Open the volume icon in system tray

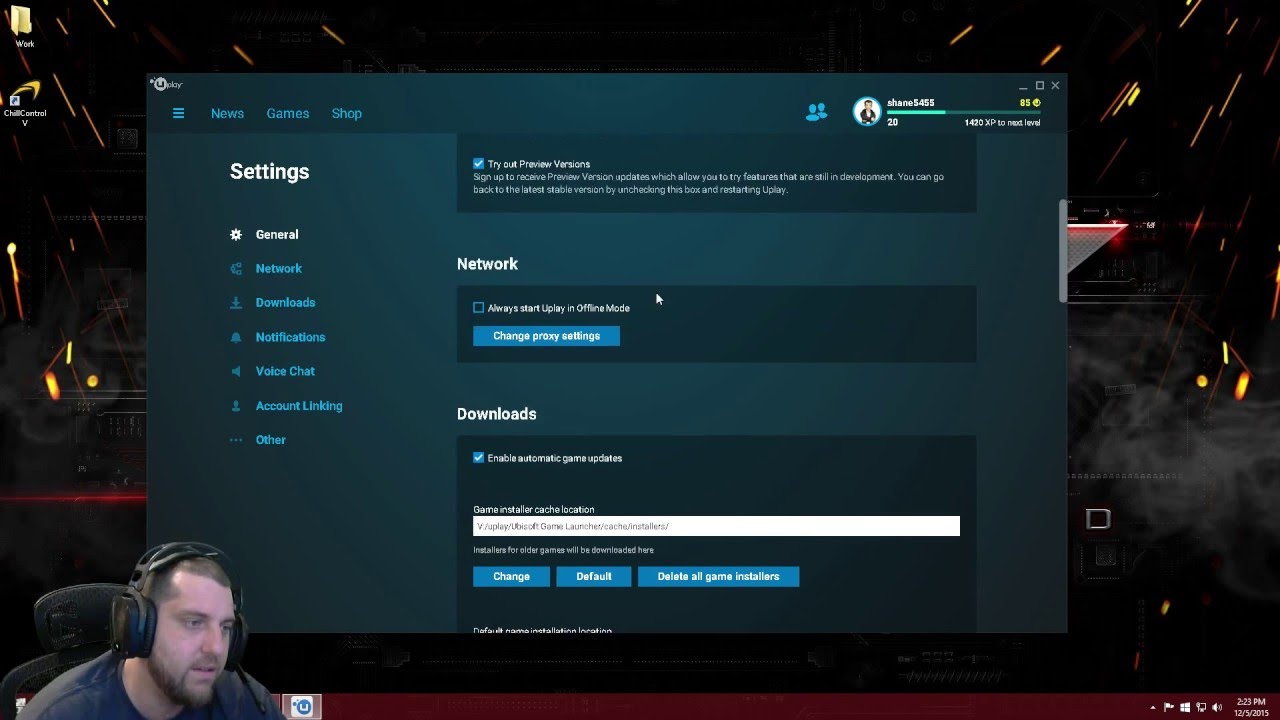1217,707
